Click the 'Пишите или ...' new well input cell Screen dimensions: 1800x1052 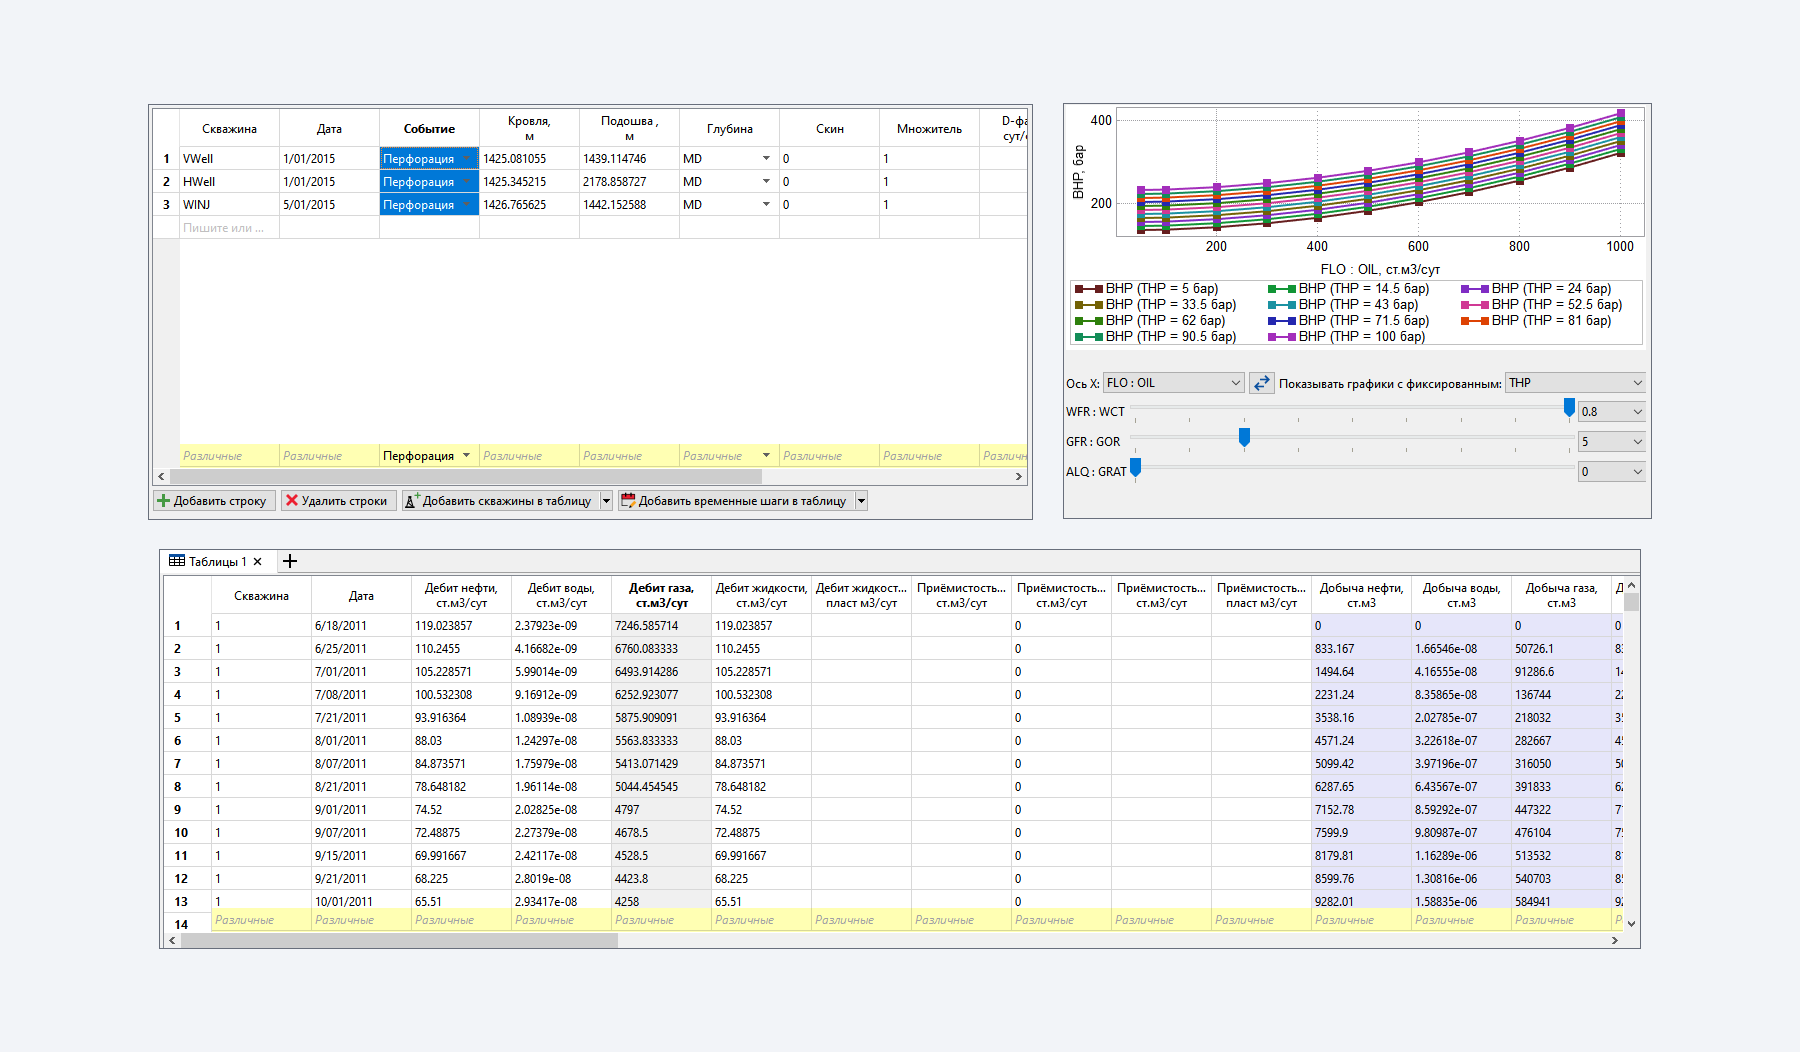point(229,228)
